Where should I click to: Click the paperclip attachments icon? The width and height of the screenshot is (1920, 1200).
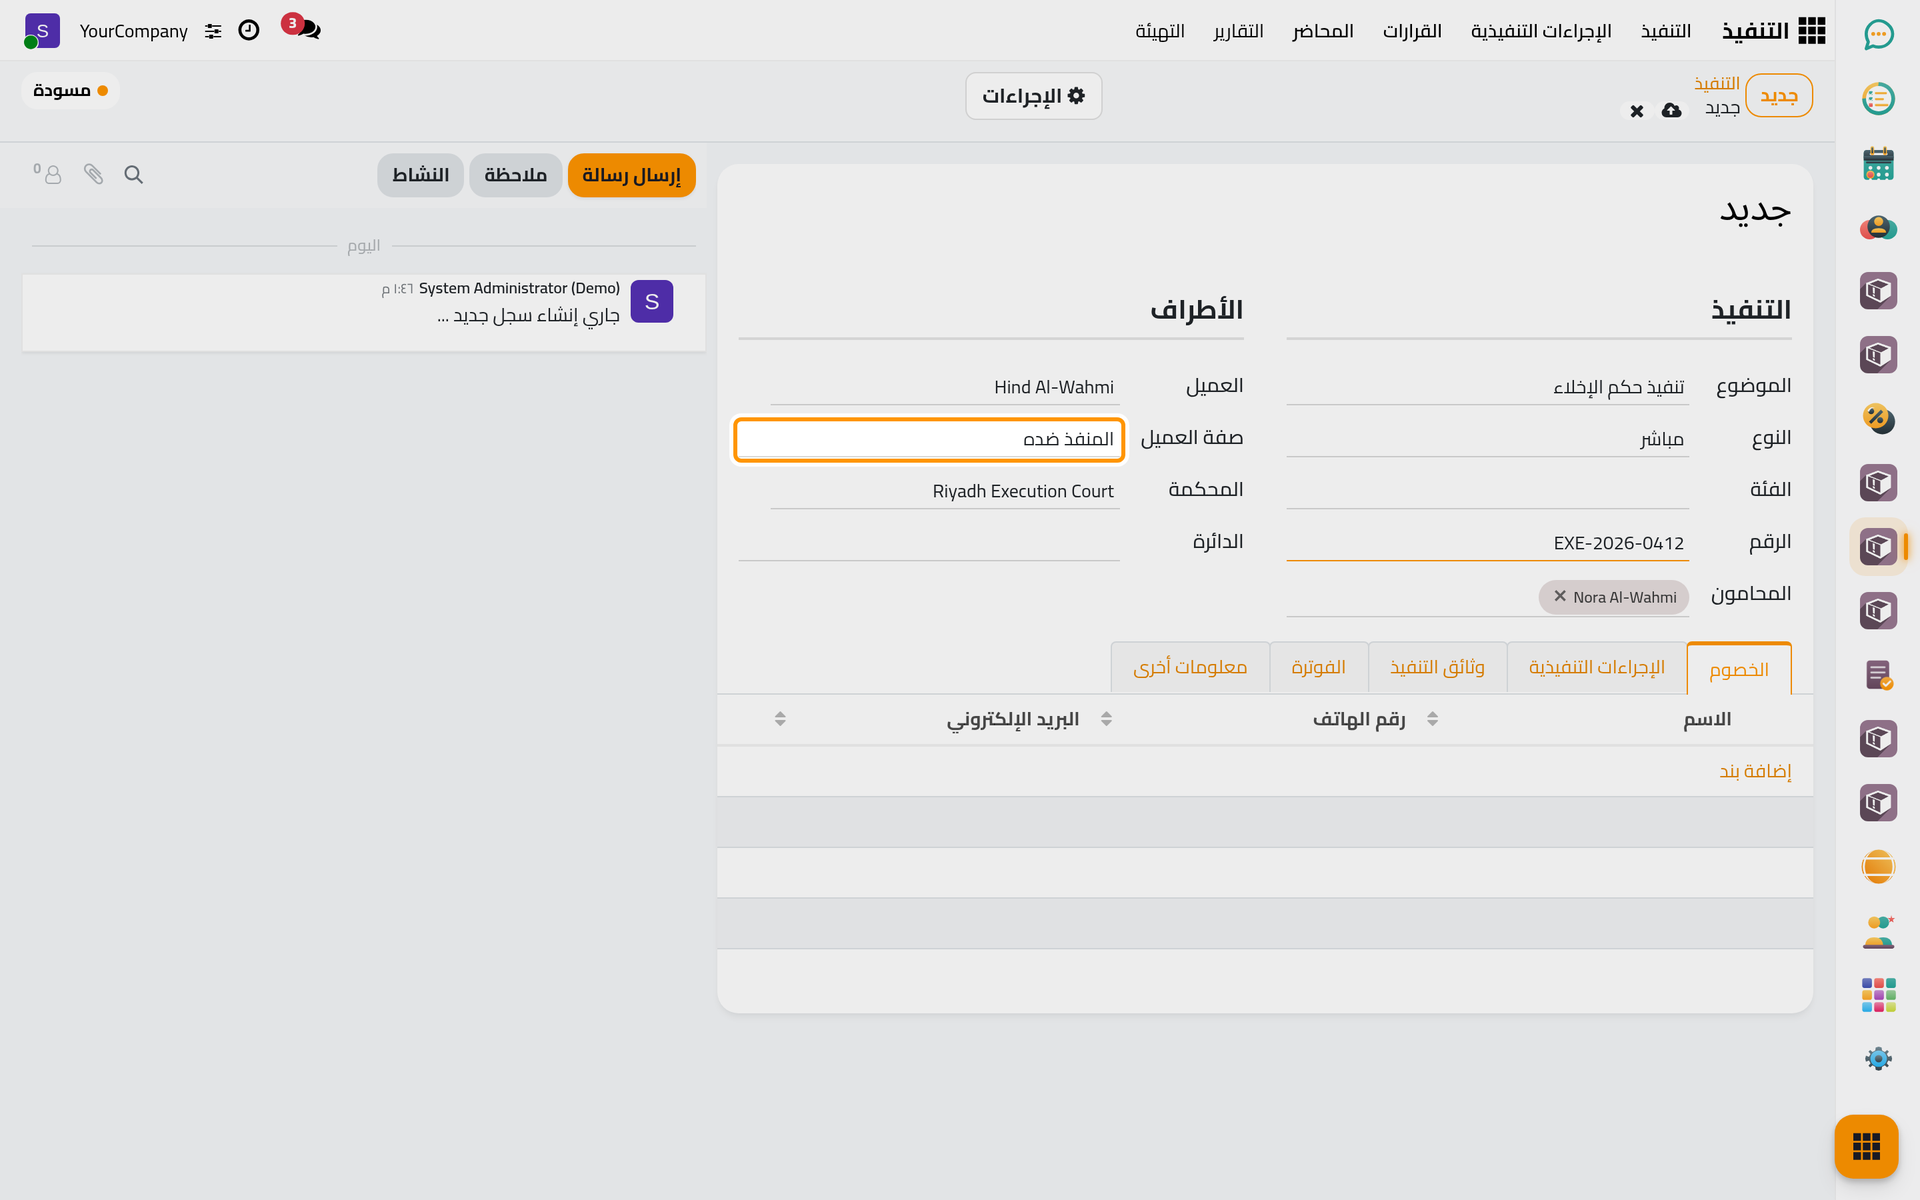pos(93,175)
